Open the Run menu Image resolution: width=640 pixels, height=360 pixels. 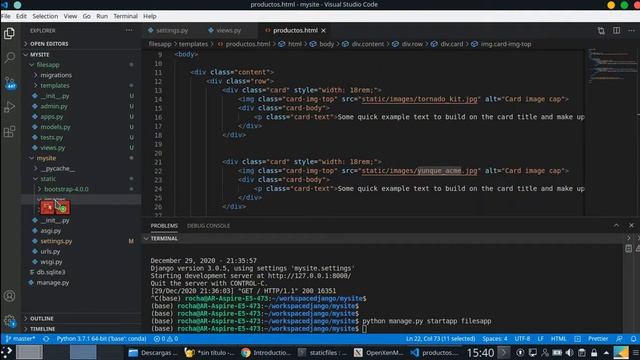[x=102, y=16]
